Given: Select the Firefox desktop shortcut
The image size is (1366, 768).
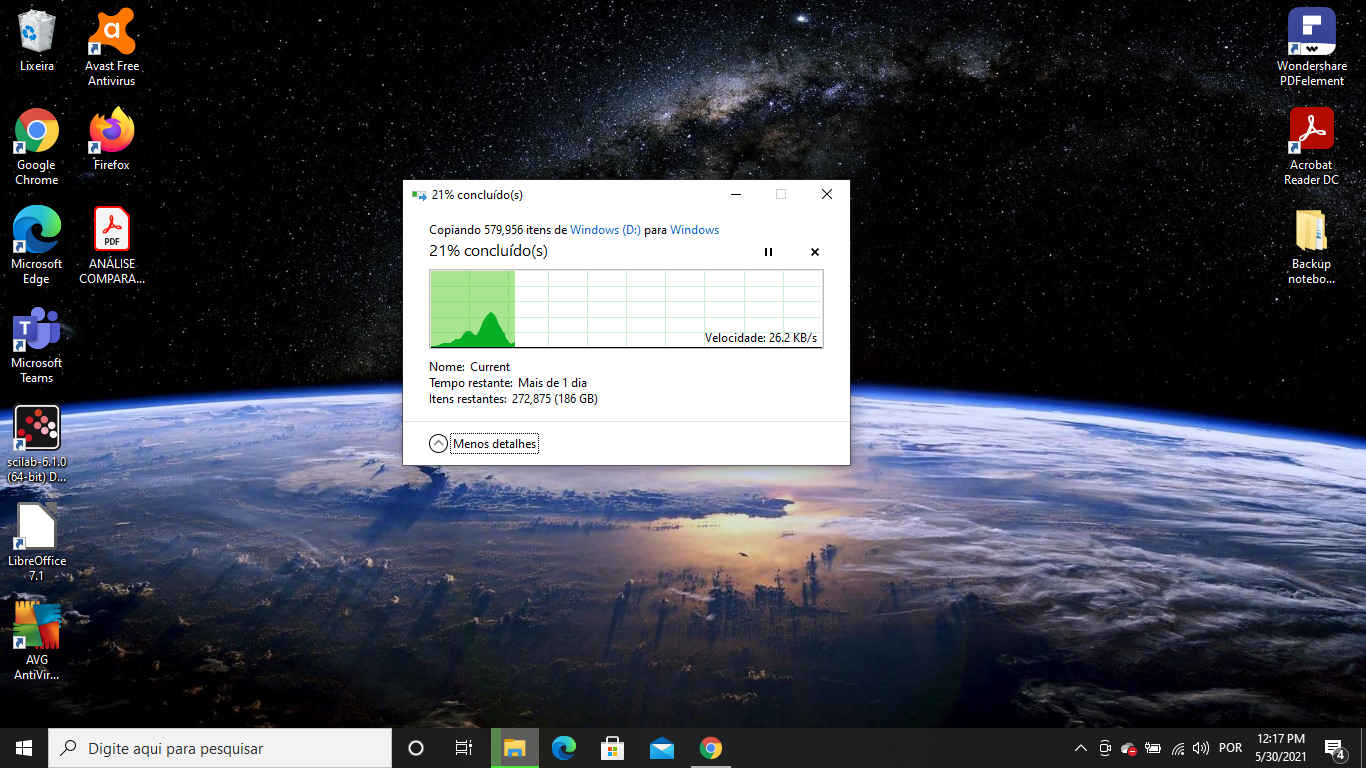Looking at the screenshot, I should click(112, 139).
